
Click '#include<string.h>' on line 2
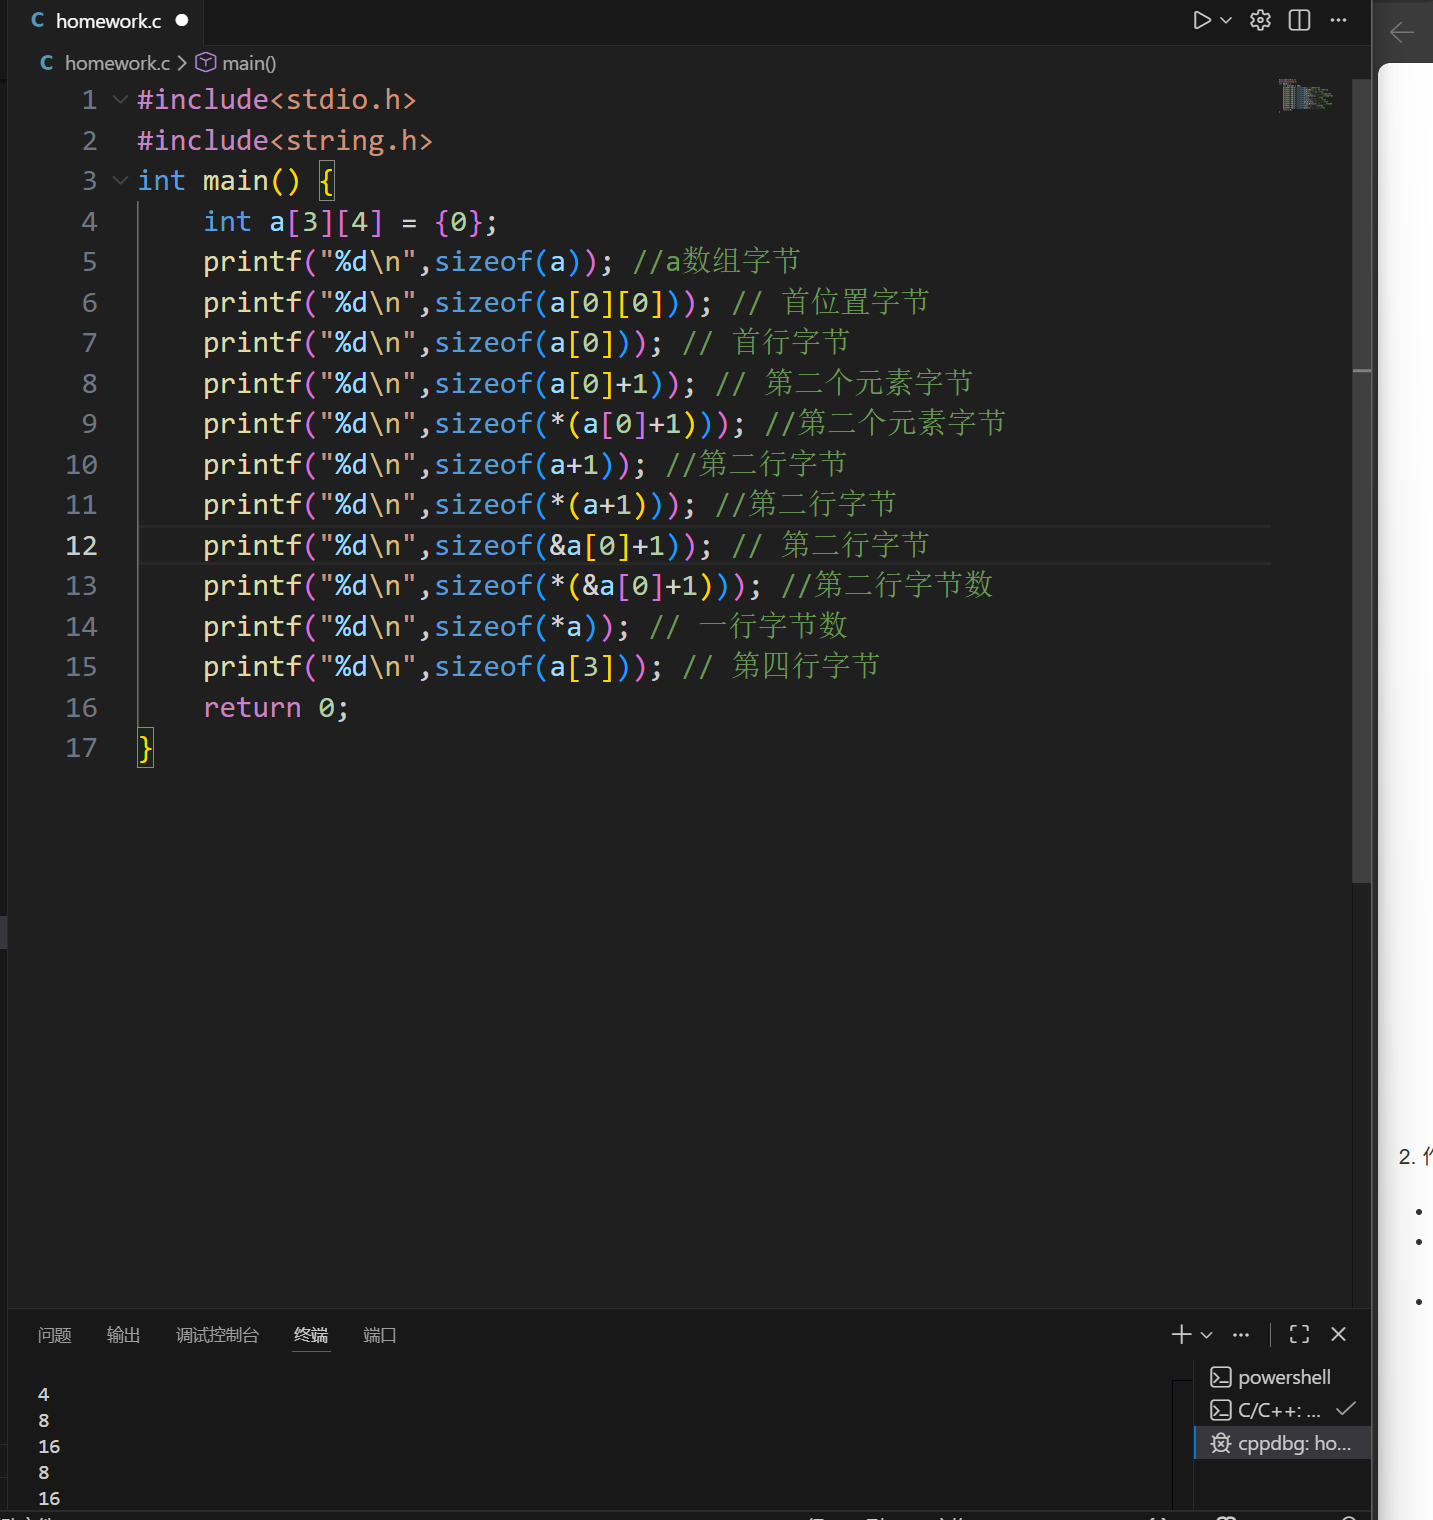285,140
